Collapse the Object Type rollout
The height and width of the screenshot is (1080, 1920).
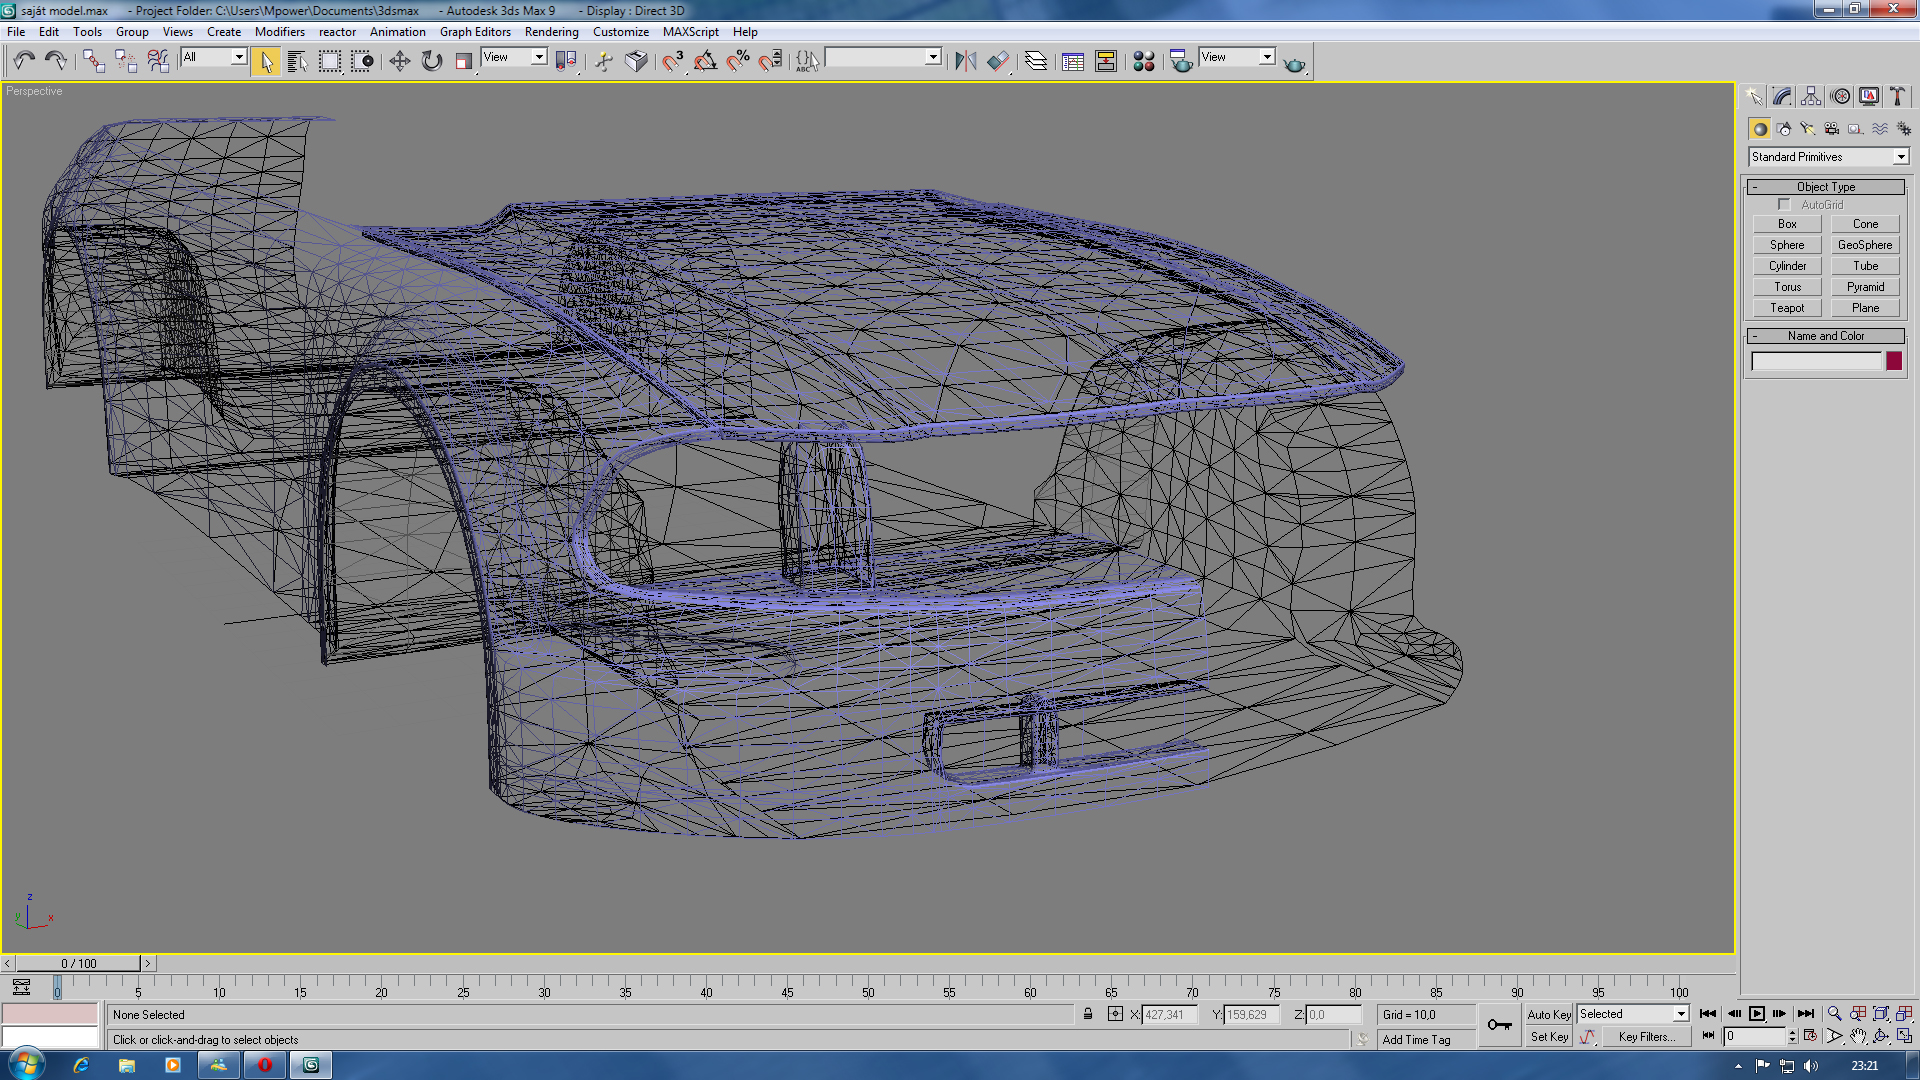[x=1825, y=187]
